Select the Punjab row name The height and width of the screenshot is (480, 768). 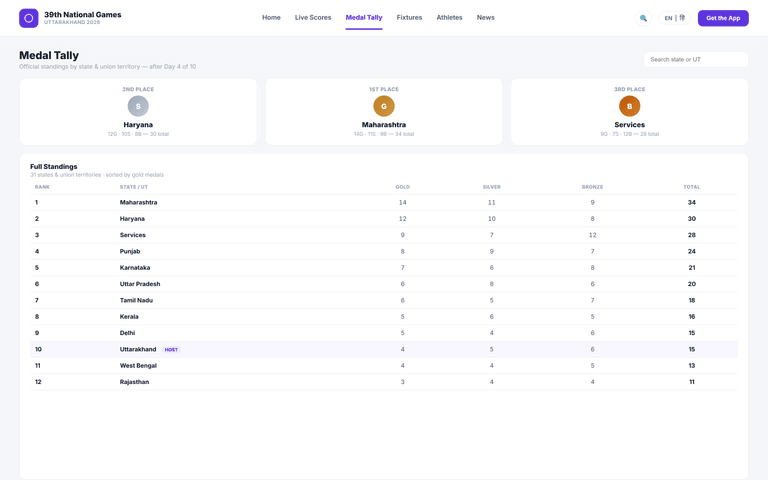[130, 251]
